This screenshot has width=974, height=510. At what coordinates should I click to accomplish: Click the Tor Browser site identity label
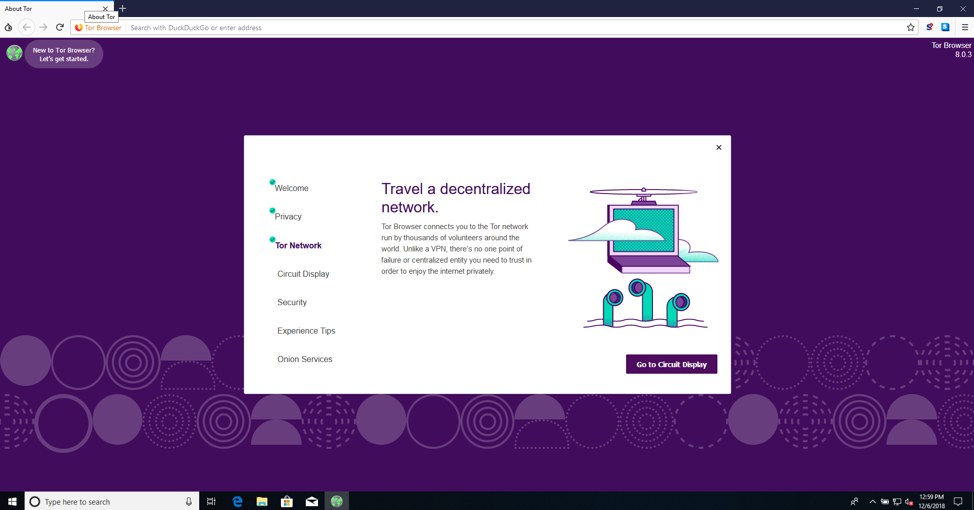click(98, 27)
